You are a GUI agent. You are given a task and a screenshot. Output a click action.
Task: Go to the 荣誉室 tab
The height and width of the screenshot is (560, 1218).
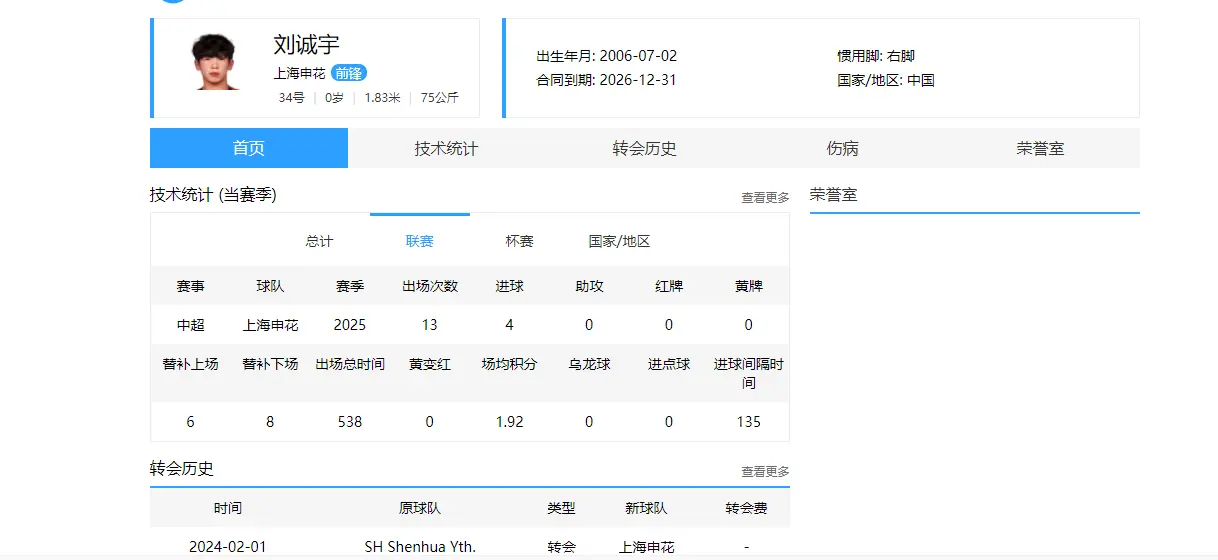1040,148
